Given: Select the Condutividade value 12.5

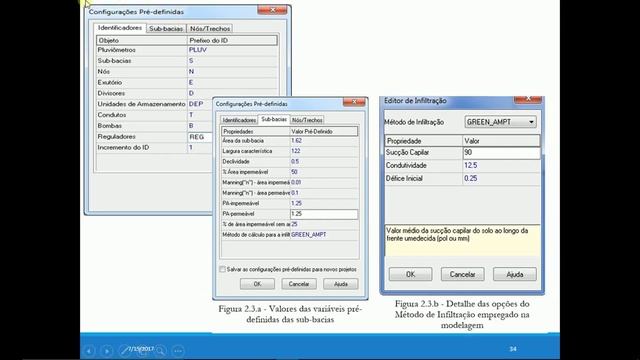Looking at the screenshot, I should click(471, 166).
